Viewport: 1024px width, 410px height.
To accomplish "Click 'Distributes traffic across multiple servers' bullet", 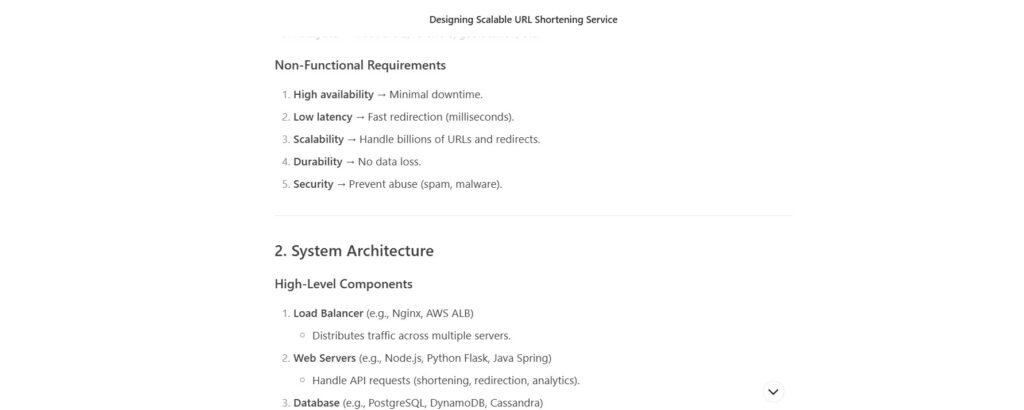I will pos(411,336).
